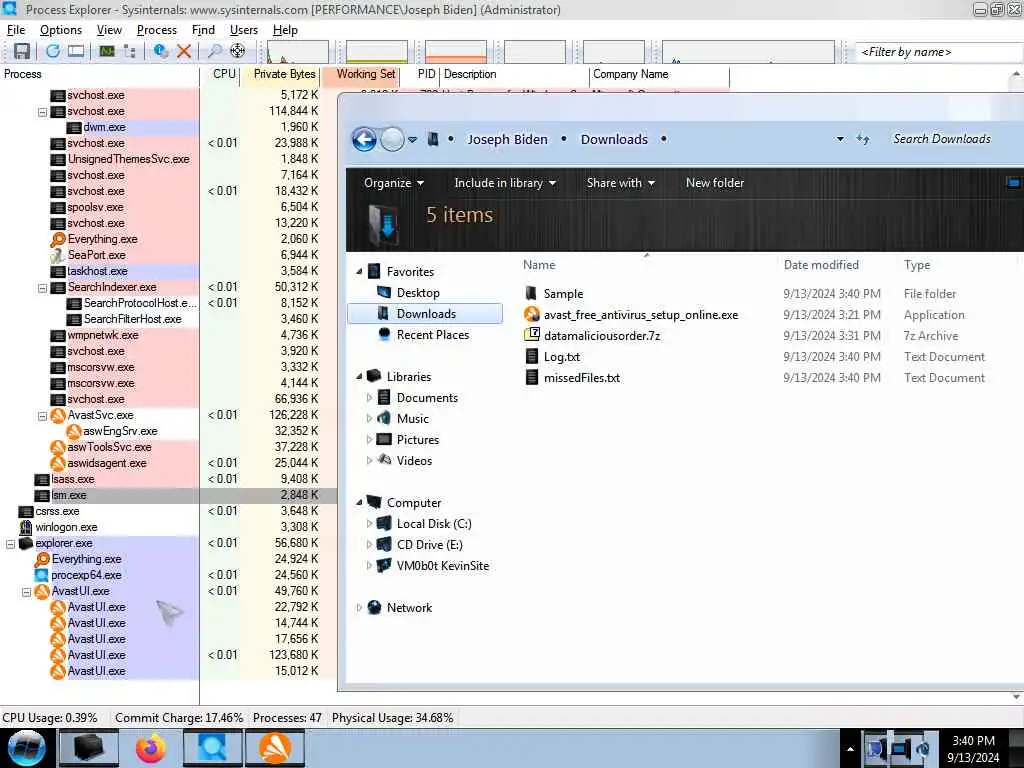
Task: Open Firefox from the taskbar
Action: pyautogui.click(x=151, y=748)
